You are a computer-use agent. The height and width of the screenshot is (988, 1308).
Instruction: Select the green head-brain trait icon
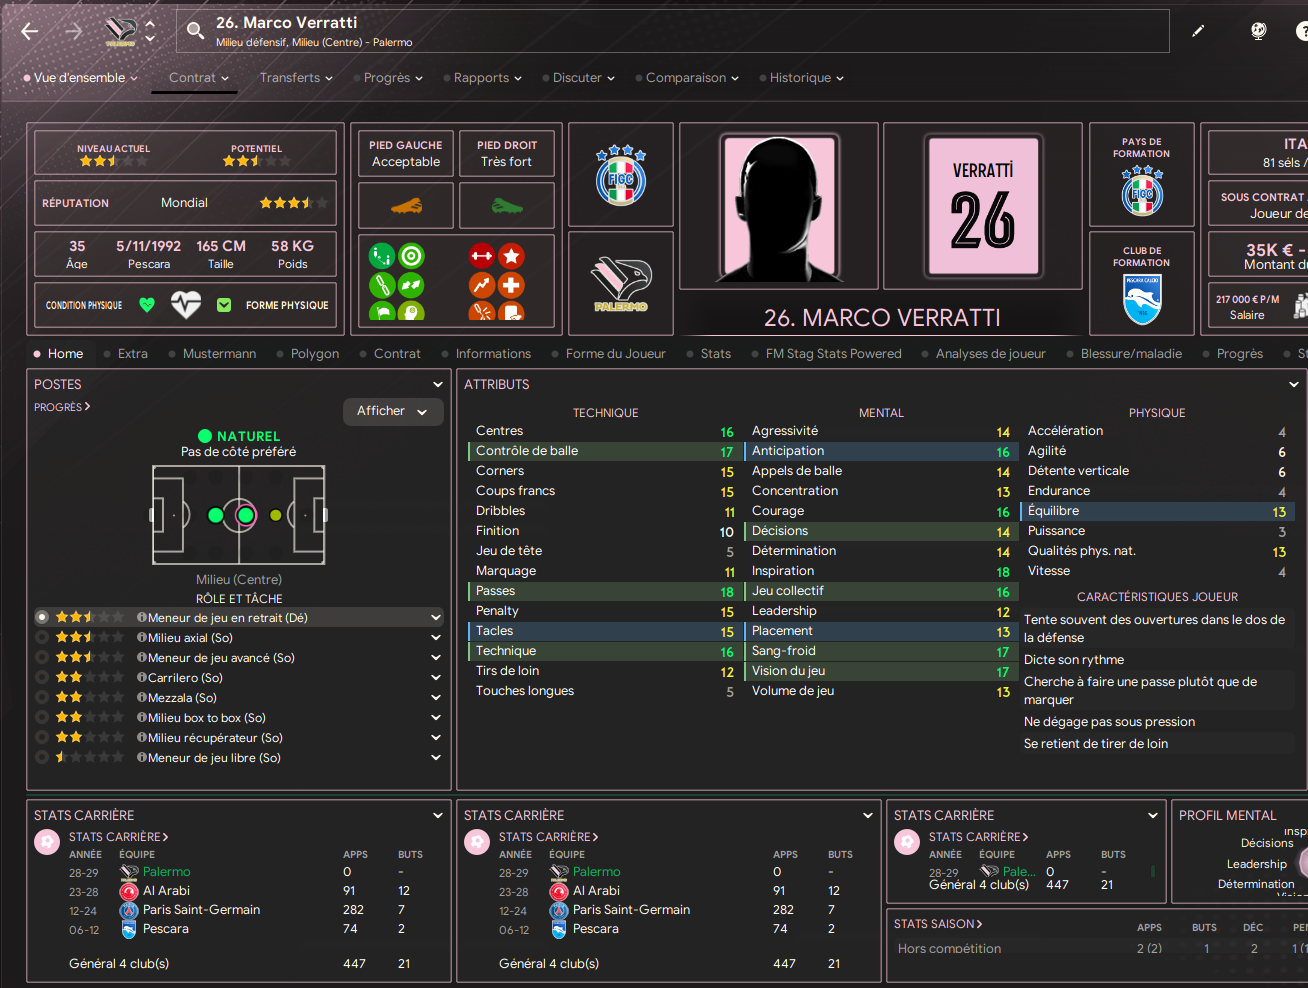[411, 312]
